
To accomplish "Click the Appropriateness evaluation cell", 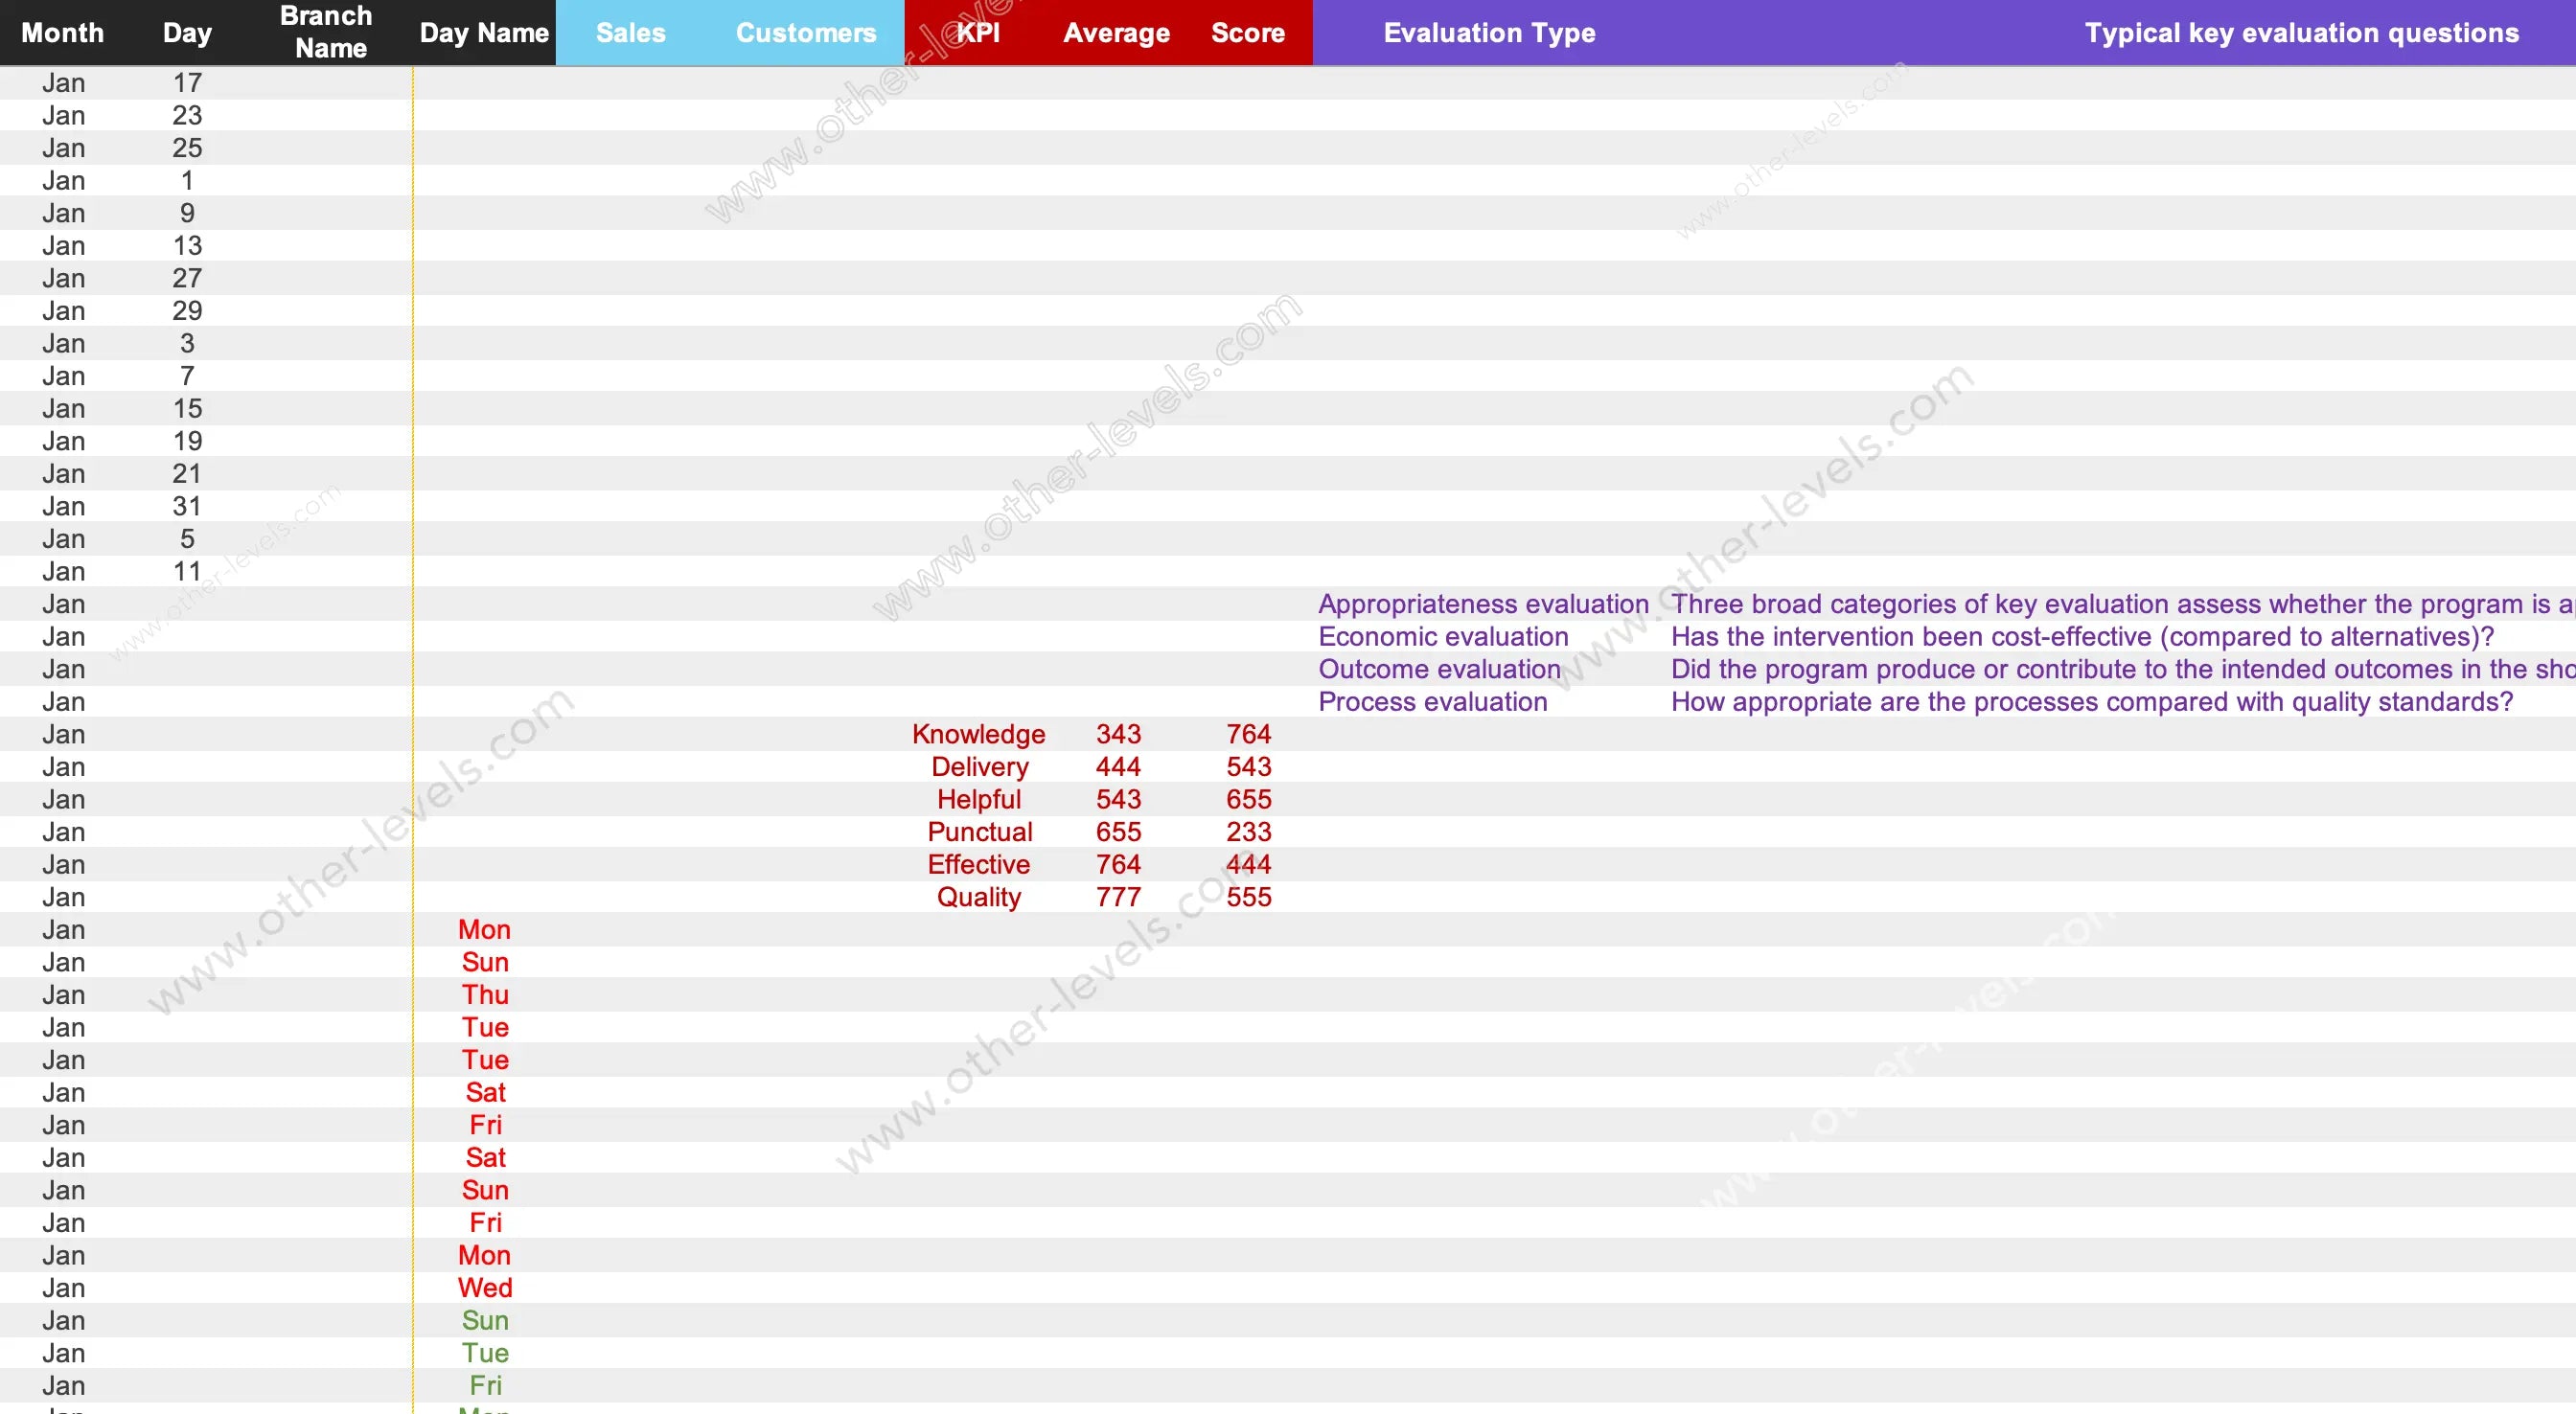I will coord(1482,604).
